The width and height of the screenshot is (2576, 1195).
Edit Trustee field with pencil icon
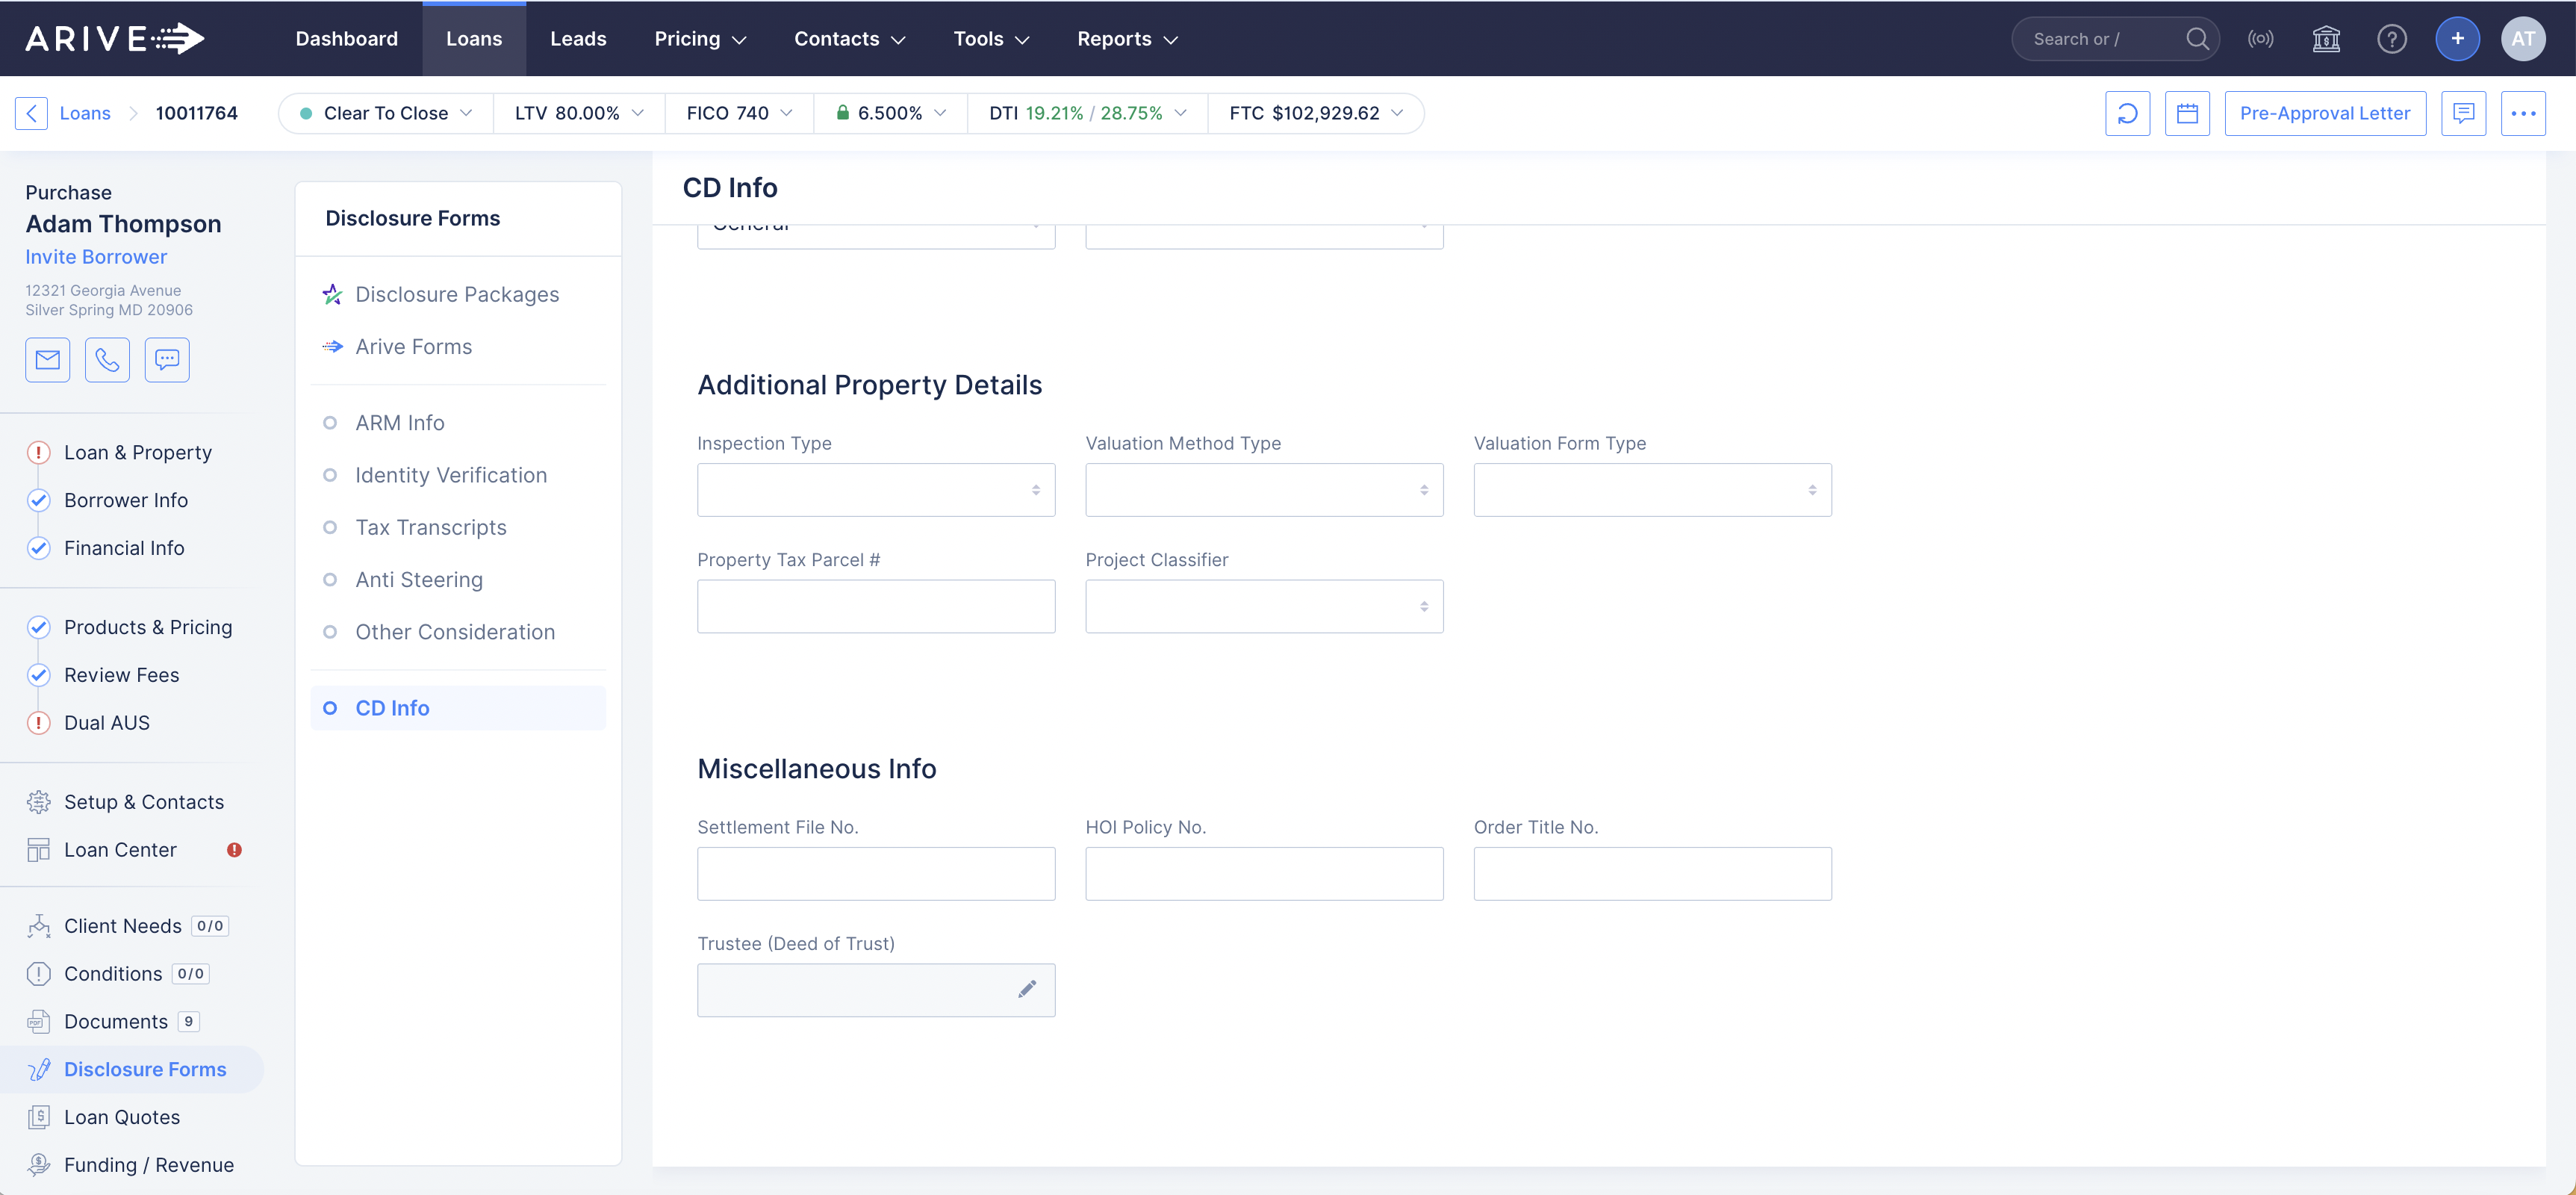[x=1027, y=989]
